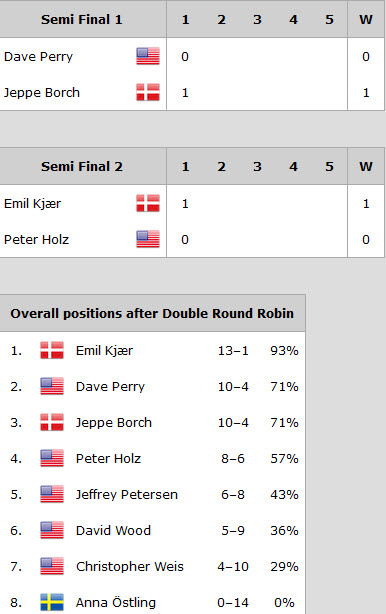This screenshot has width=386, height=614.
Task: Click Emil Kjær's name in overall positions
Action: 105,350
